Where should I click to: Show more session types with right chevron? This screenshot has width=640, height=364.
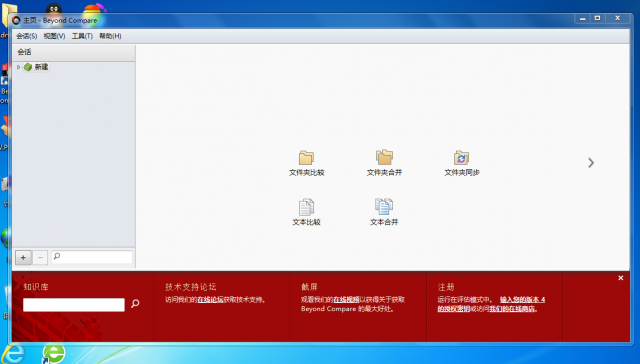pyautogui.click(x=591, y=163)
